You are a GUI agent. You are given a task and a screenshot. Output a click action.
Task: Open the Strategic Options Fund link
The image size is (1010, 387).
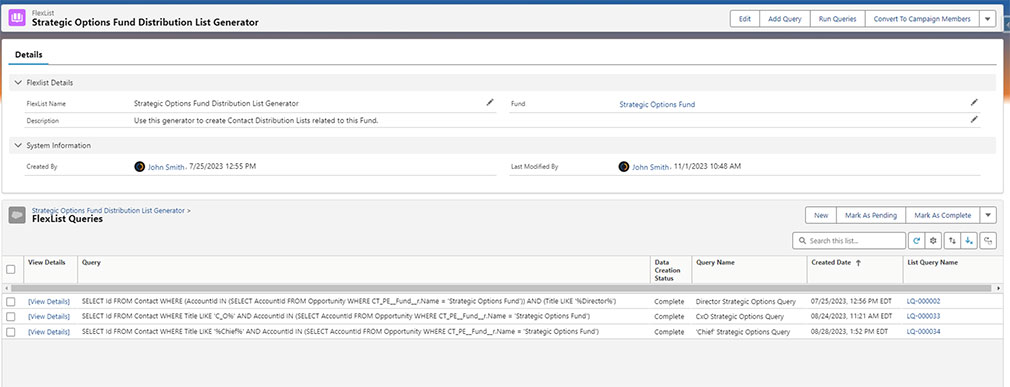(657, 104)
